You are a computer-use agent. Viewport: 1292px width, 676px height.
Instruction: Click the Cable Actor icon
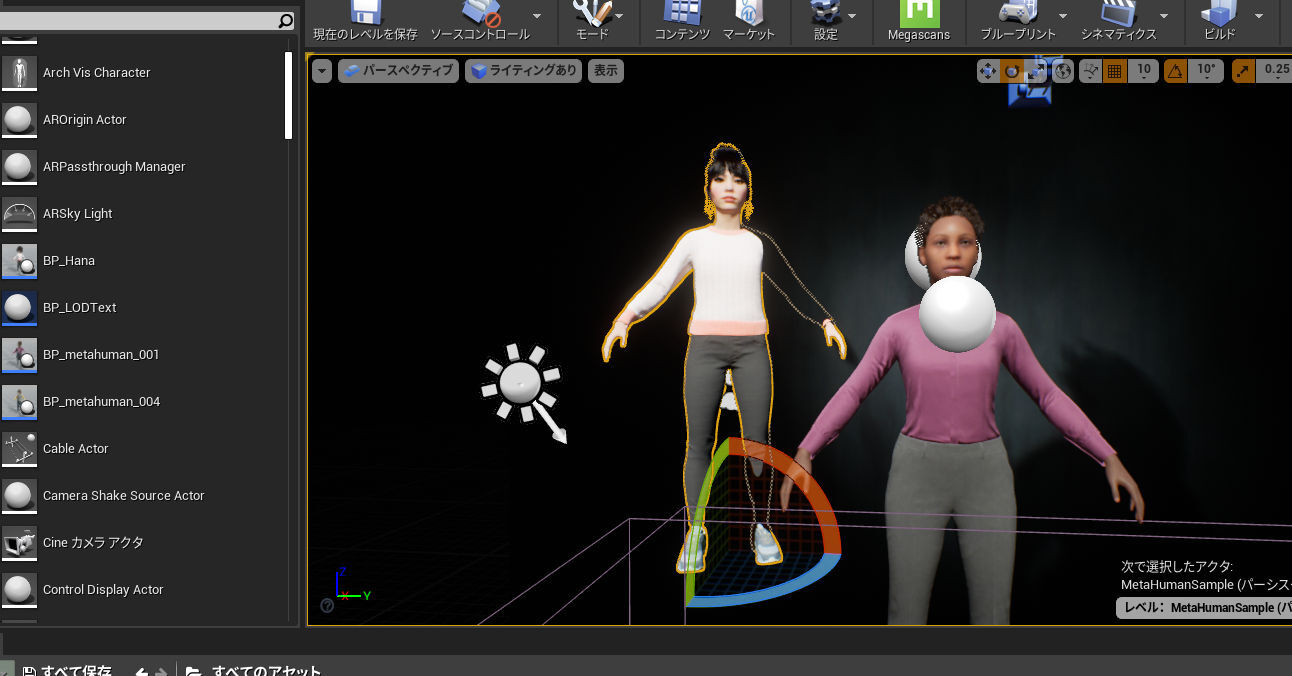click(x=19, y=448)
